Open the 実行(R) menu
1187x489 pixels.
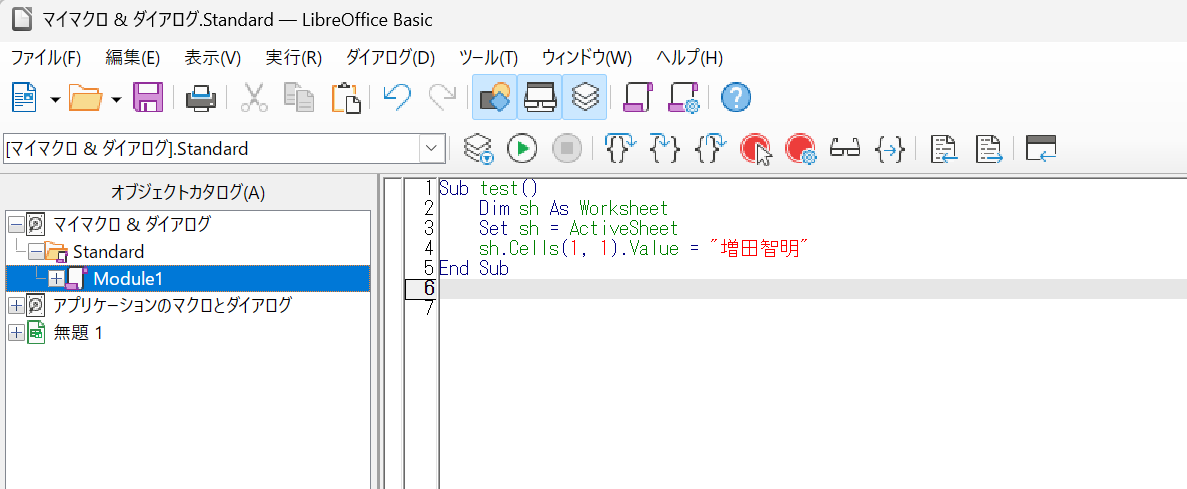pyautogui.click(x=293, y=58)
